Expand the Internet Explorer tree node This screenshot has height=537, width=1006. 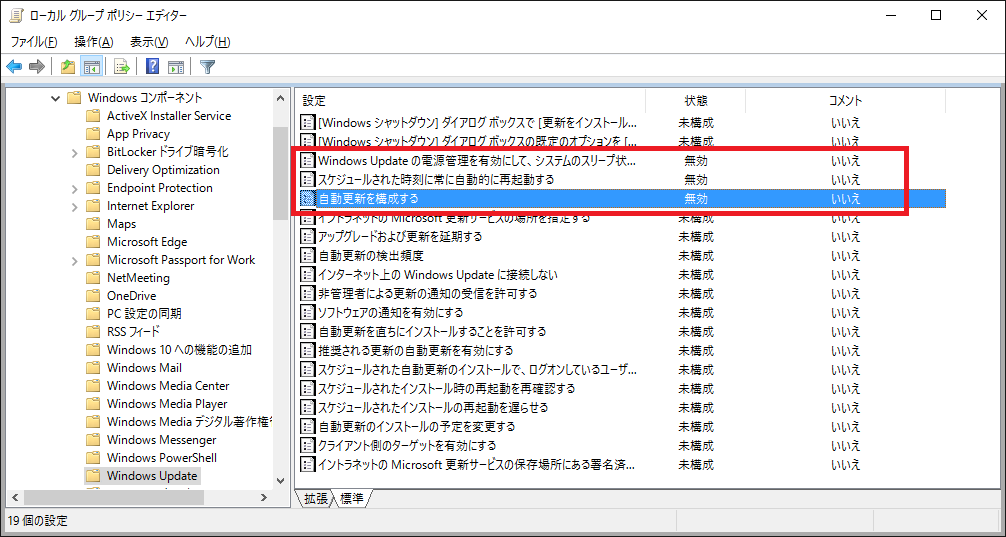coord(75,206)
